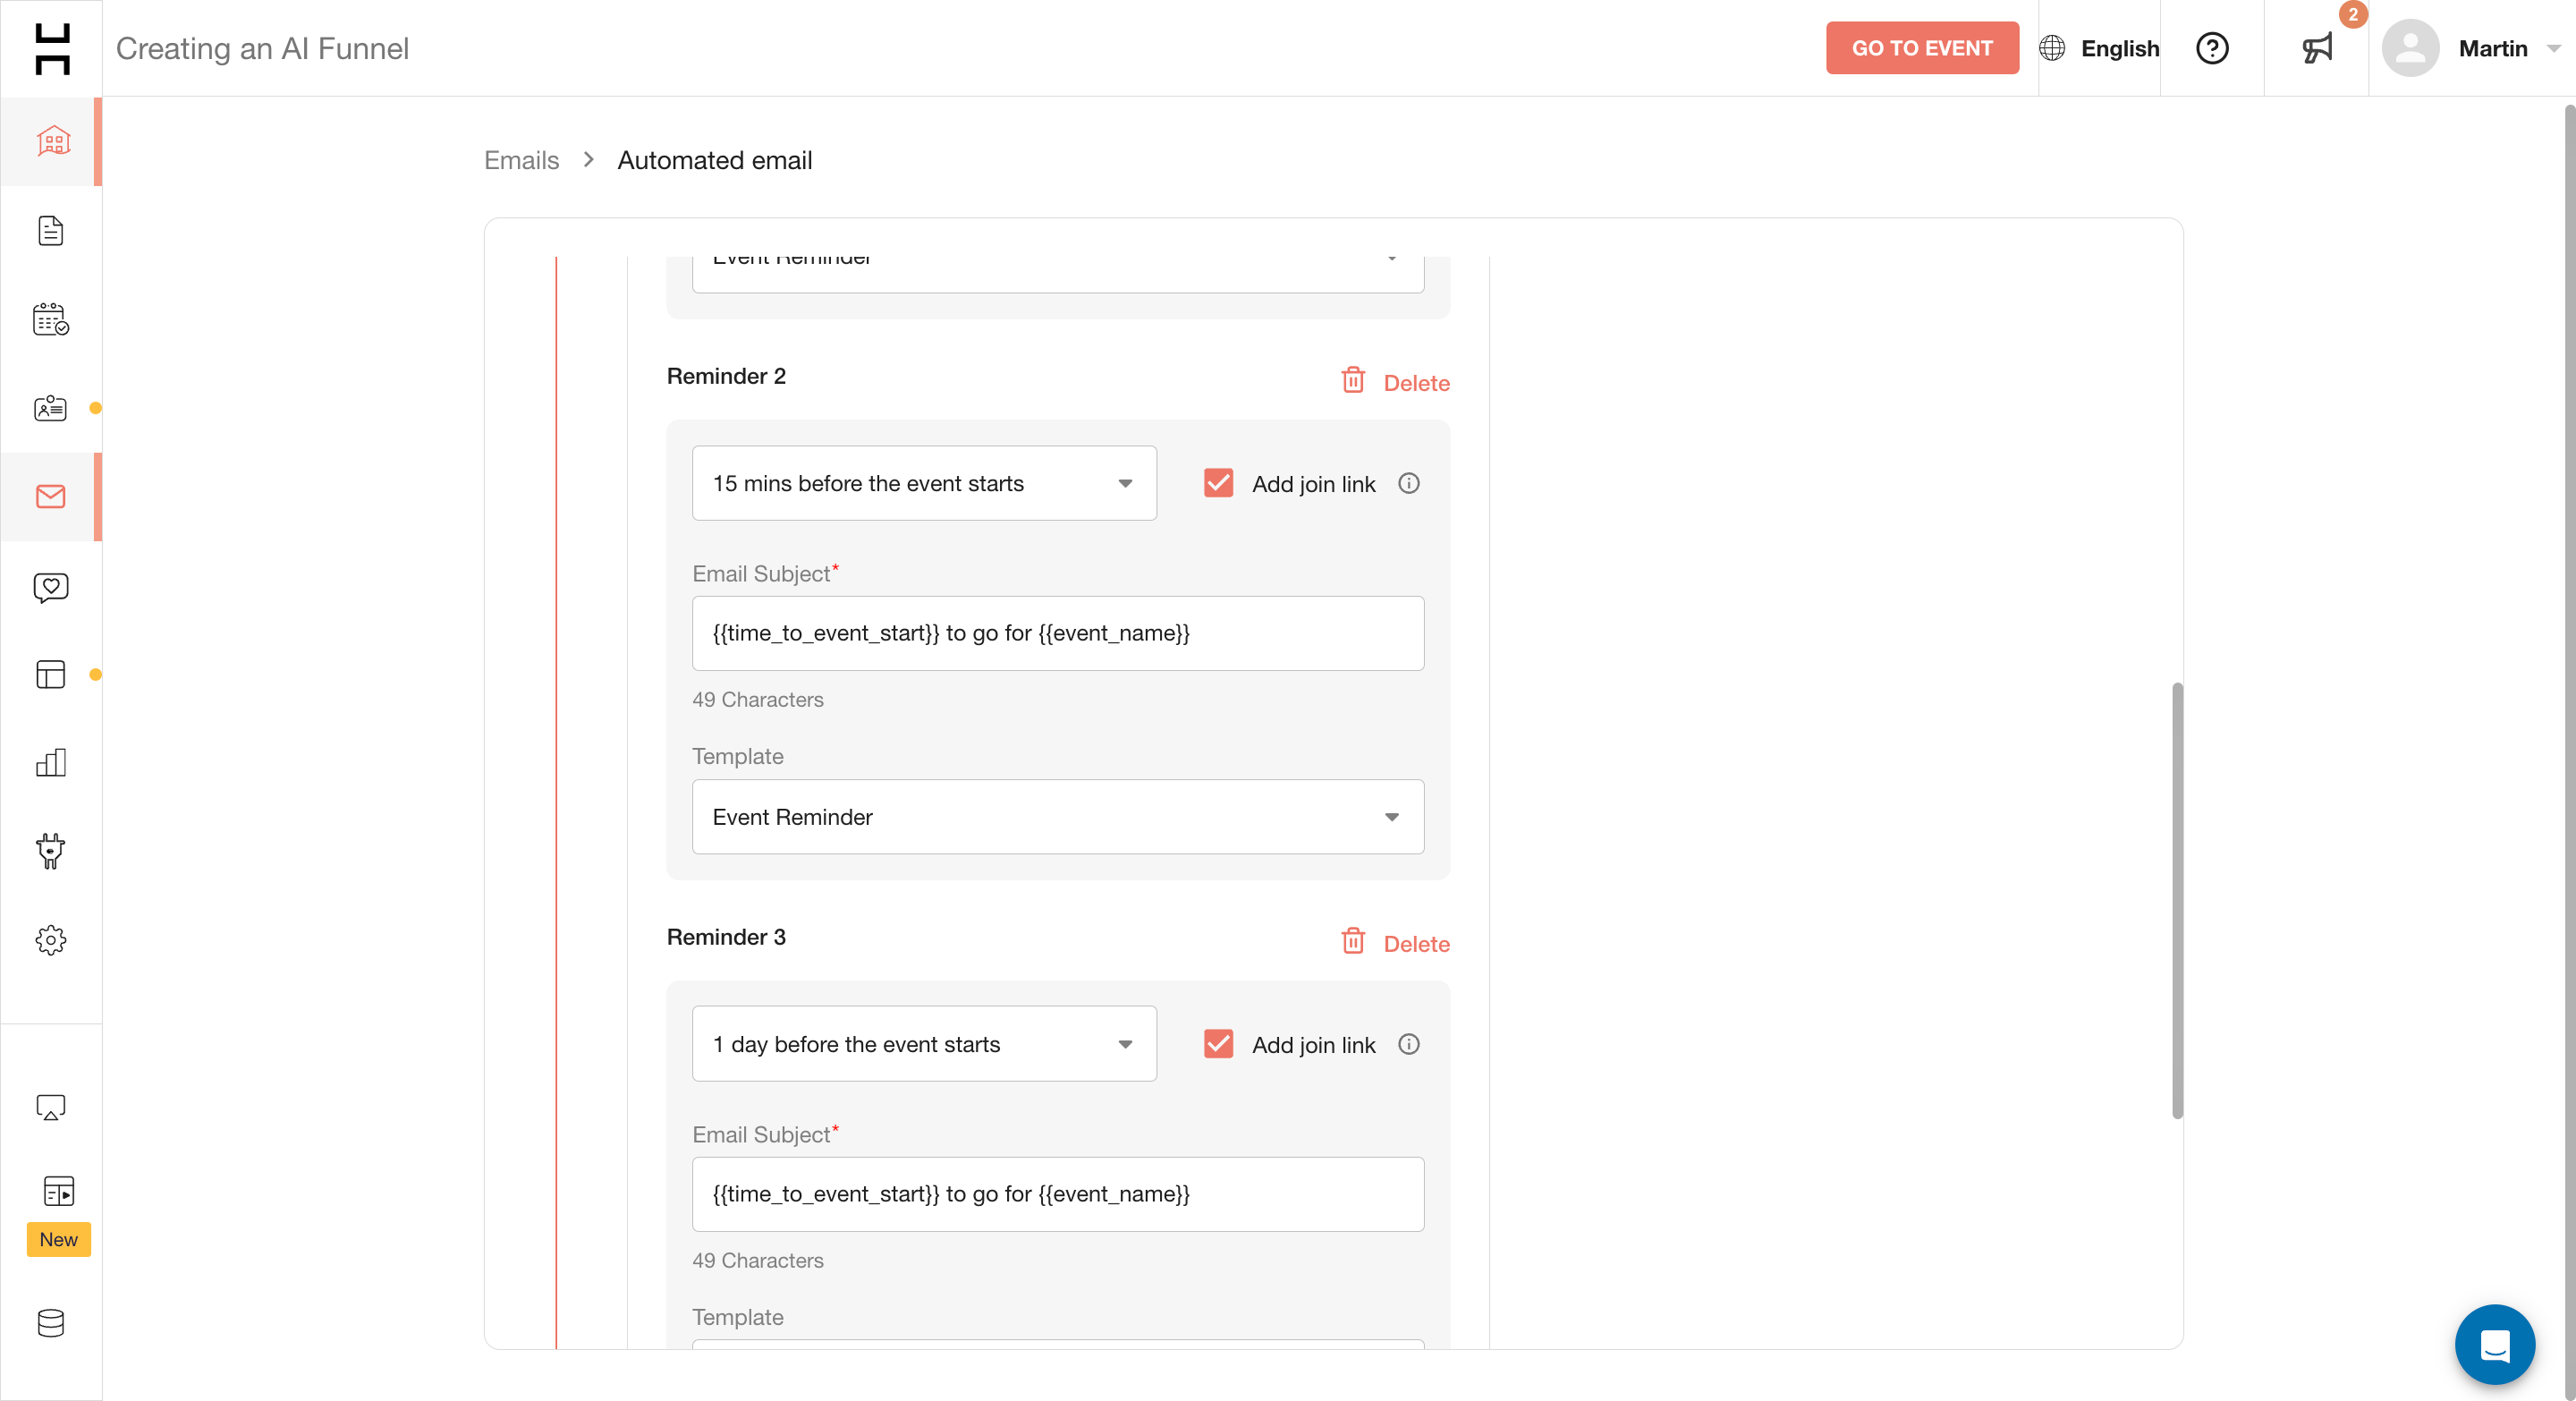Click the trash icon for Reminder 2

pyautogui.click(x=1353, y=380)
